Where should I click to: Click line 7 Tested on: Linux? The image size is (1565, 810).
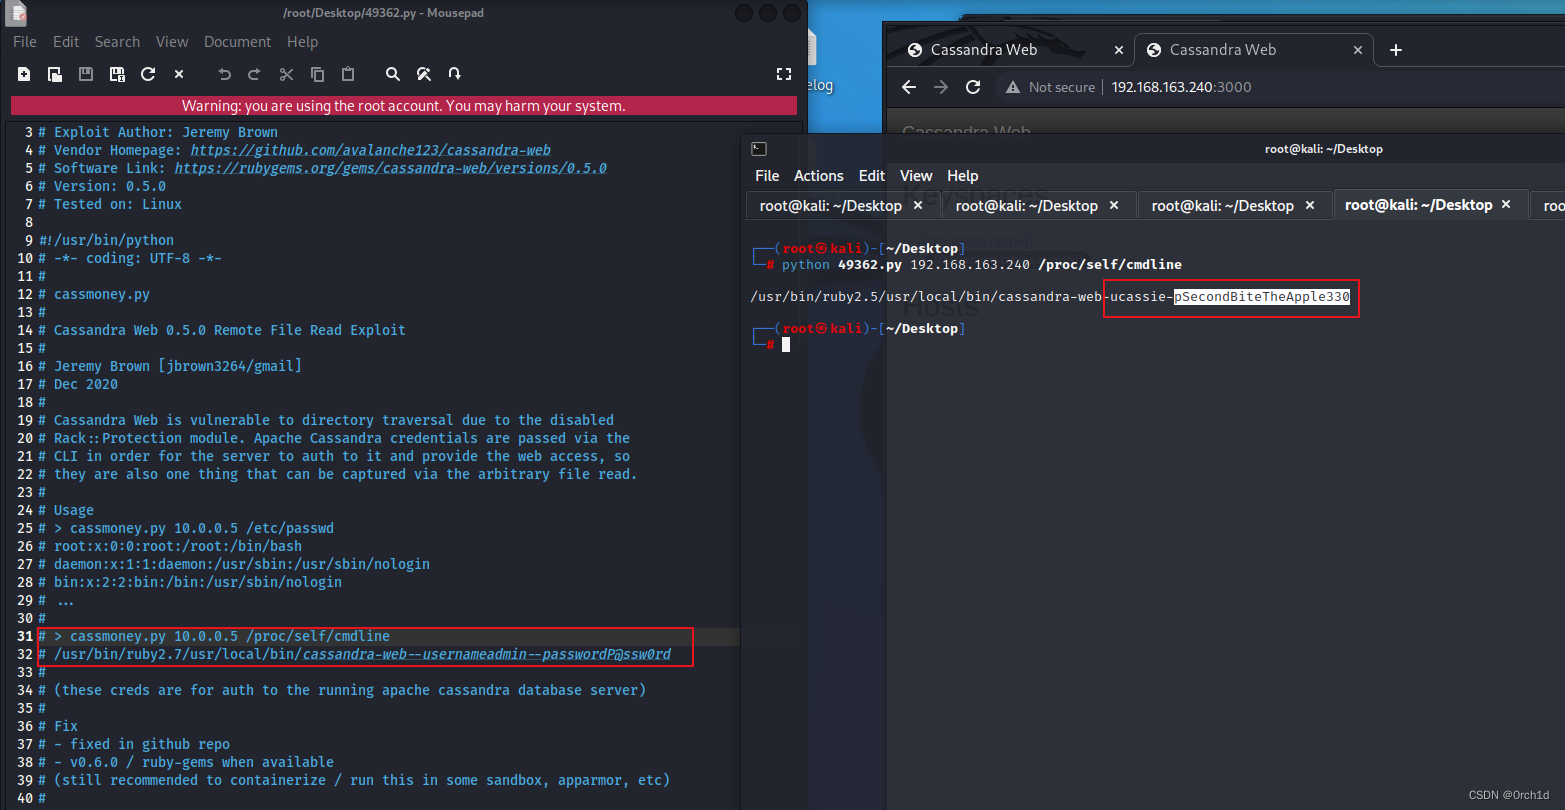tap(110, 204)
